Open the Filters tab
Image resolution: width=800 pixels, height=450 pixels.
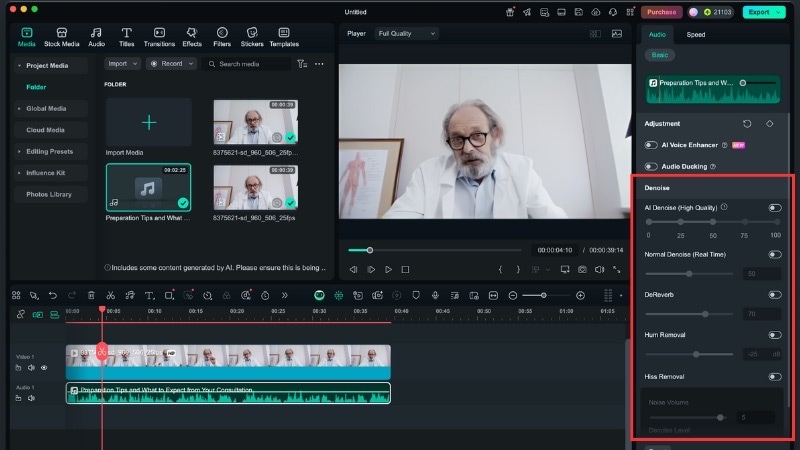(x=222, y=37)
